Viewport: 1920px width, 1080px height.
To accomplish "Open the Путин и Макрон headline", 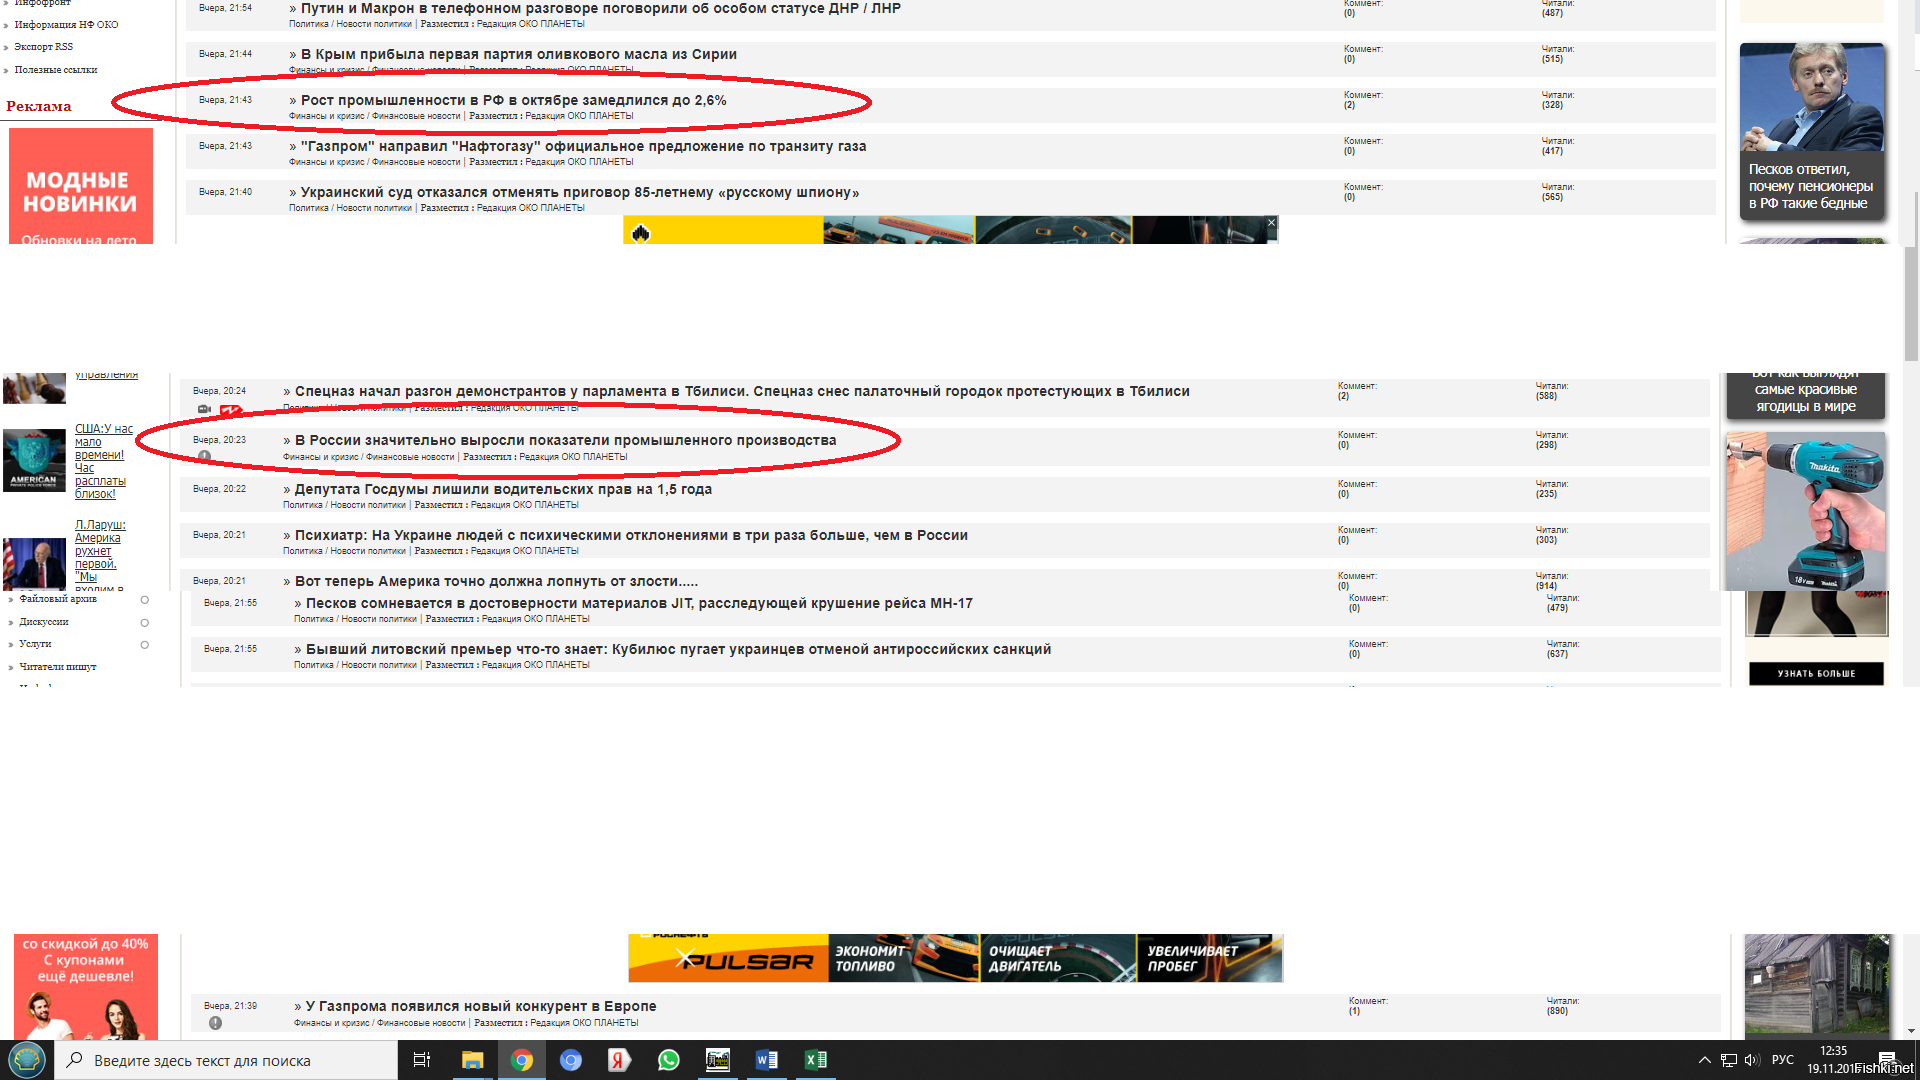I will pyautogui.click(x=601, y=8).
